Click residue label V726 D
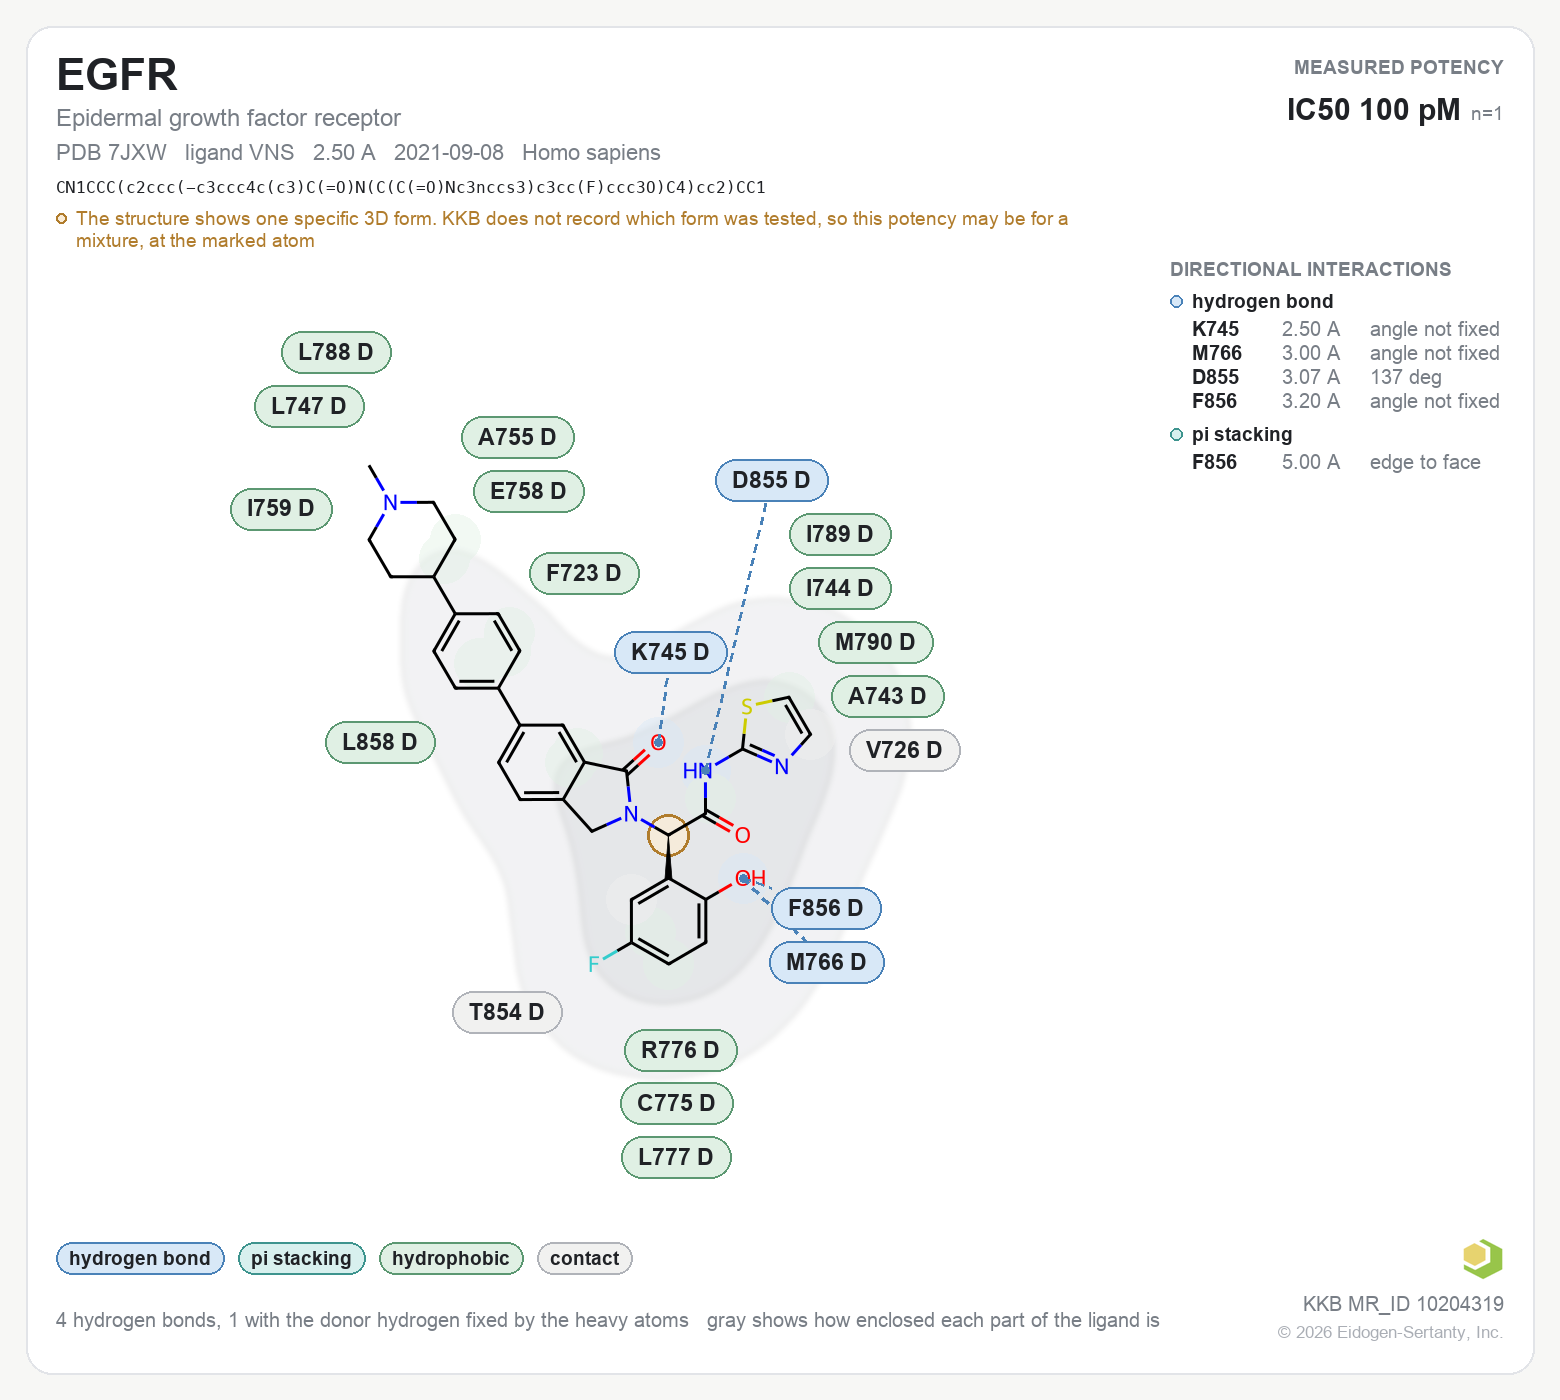 click(904, 750)
